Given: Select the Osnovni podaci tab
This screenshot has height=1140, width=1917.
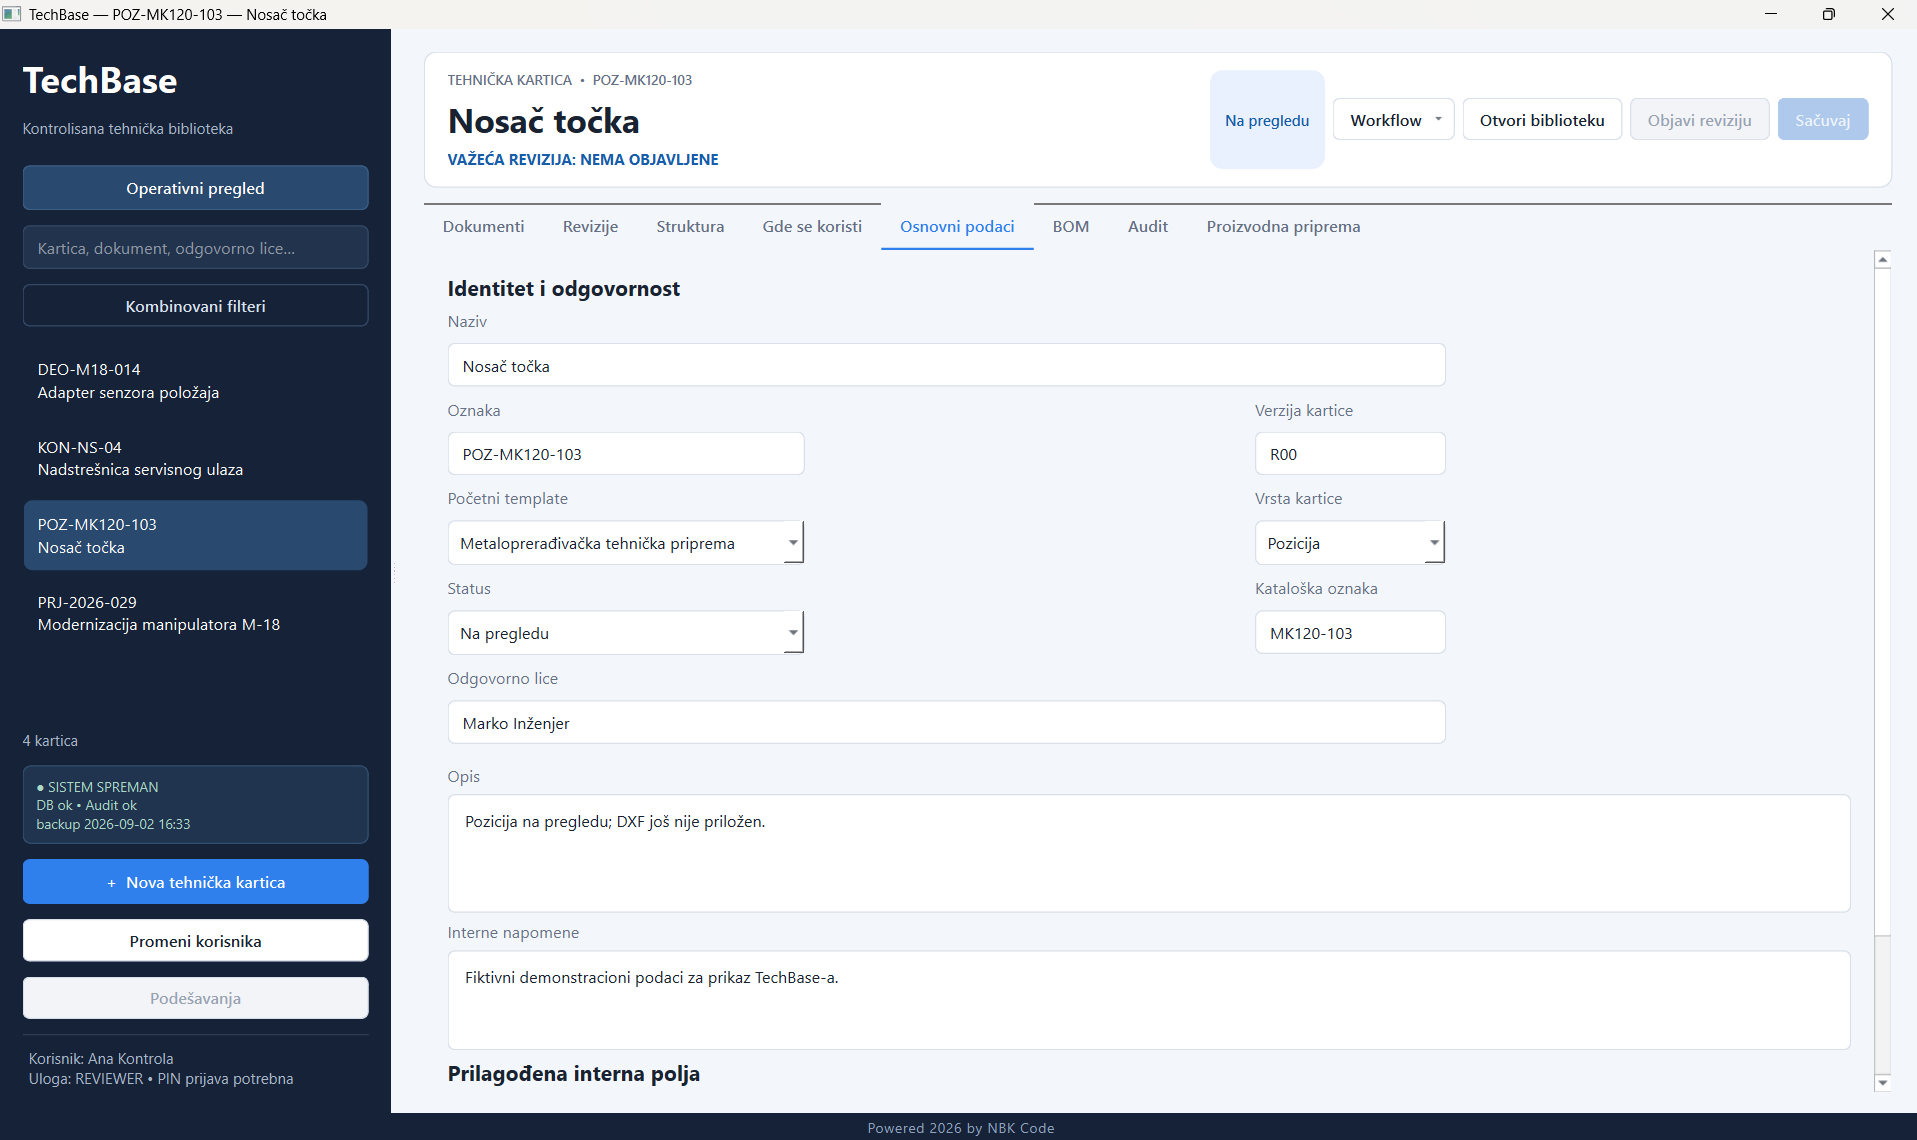Looking at the screenshot, I should (x=957, y=227).
